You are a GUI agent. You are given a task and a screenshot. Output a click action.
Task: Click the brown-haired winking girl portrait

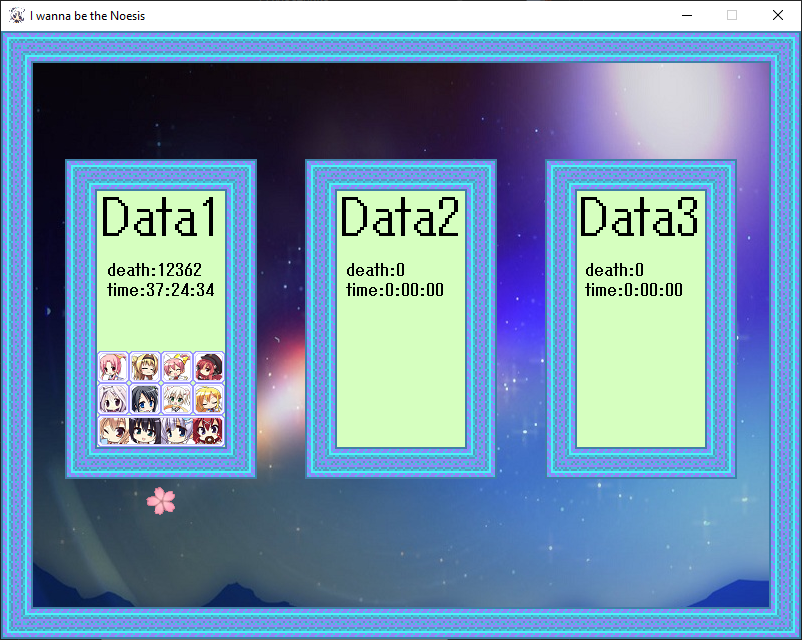coord(113,431)
